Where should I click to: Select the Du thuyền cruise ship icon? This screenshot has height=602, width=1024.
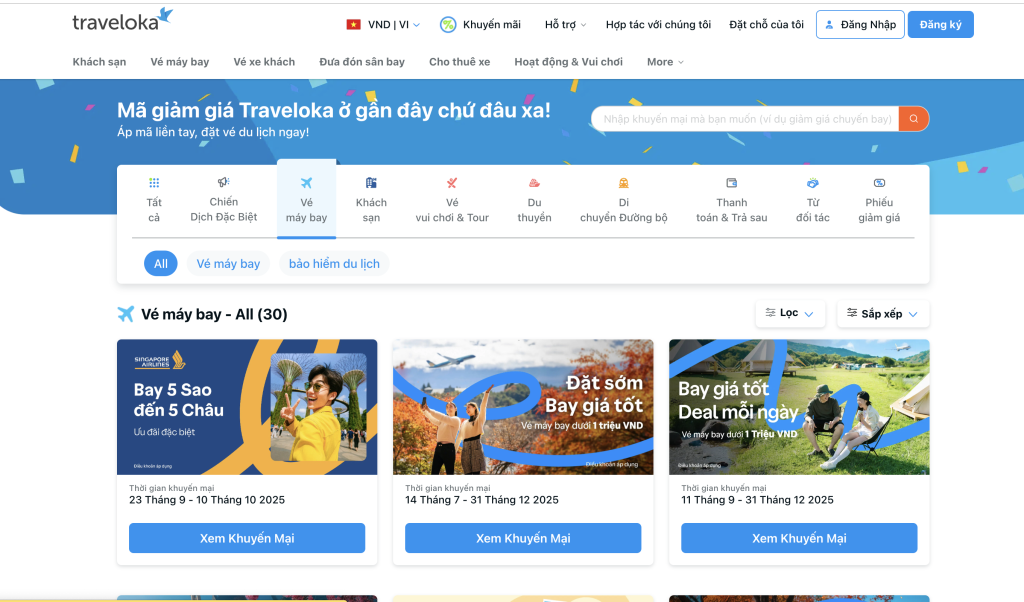(534, 183)
